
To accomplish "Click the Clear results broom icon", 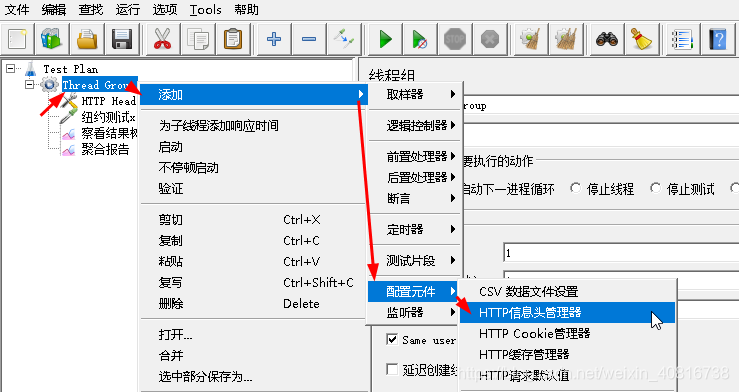I will pyautogui.click(x=531, y=39).
